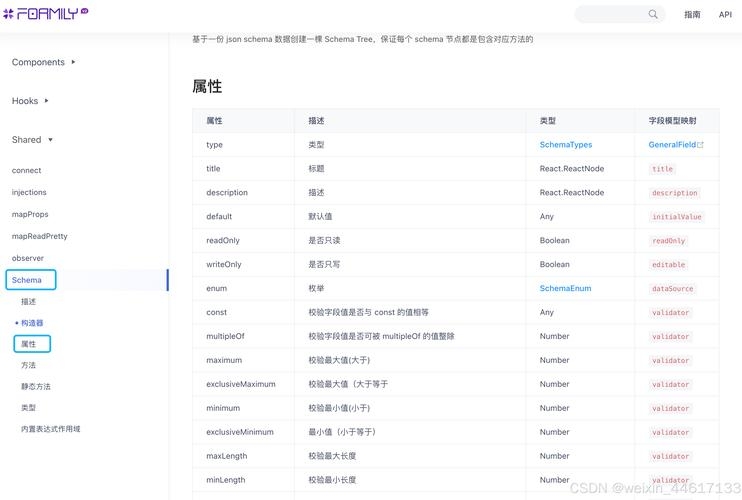742x500 pixels.
Task: Click the 'title' code tag in mapping column
Action: point(662,169)
